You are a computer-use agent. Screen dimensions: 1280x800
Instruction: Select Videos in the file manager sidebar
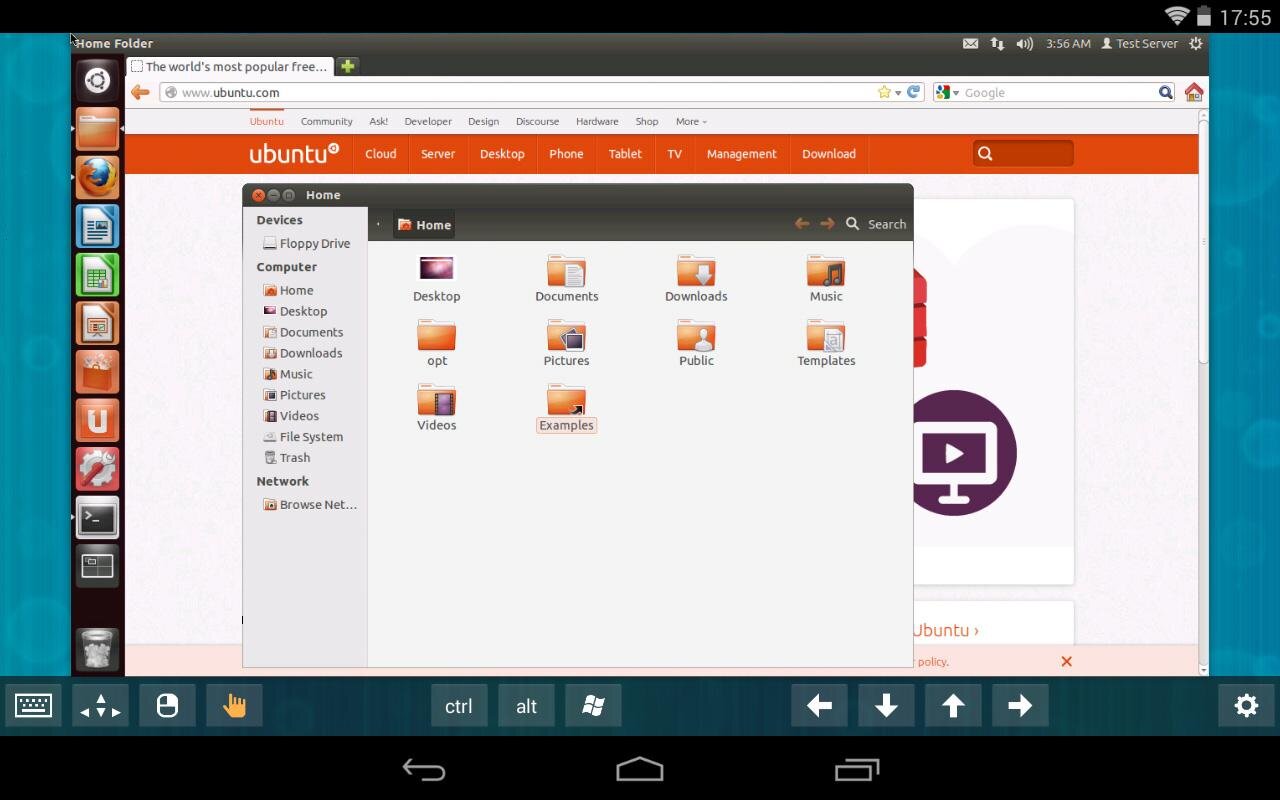291,416
